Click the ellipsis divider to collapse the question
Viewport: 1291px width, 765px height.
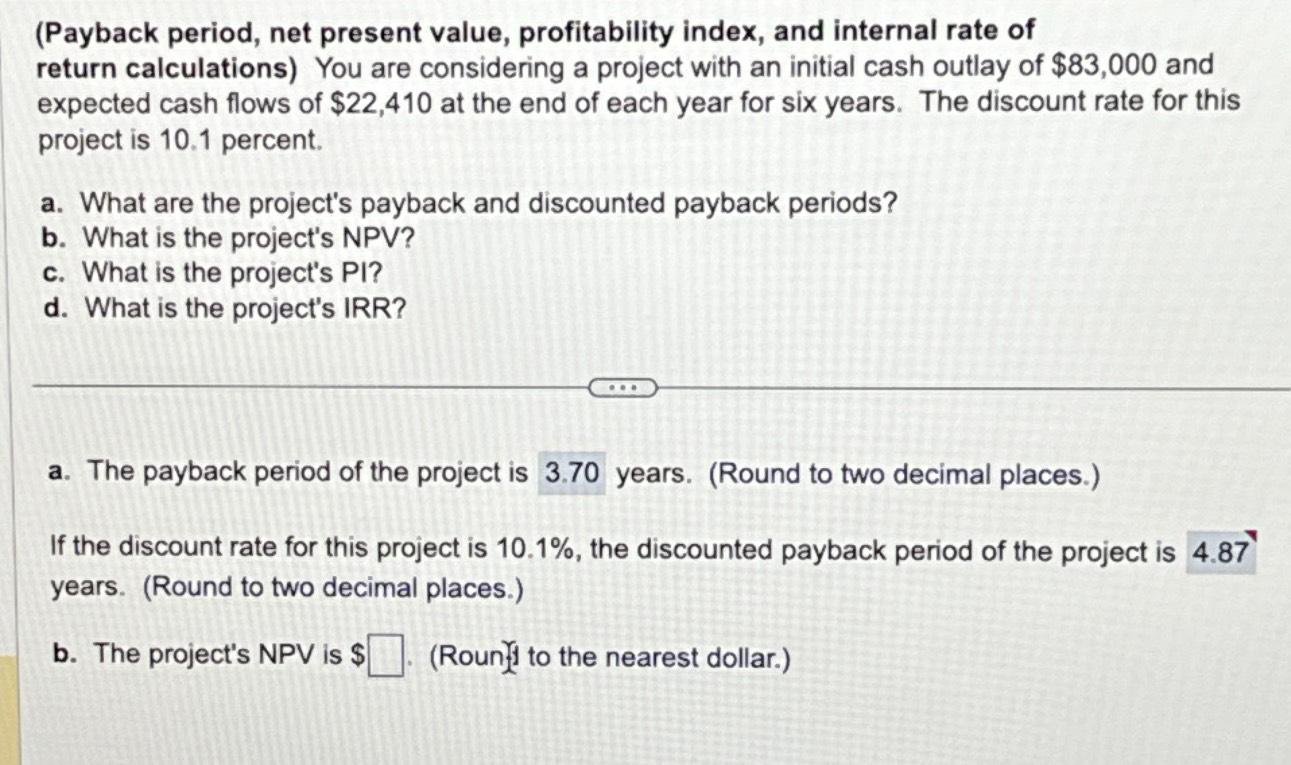click(623, 386)
